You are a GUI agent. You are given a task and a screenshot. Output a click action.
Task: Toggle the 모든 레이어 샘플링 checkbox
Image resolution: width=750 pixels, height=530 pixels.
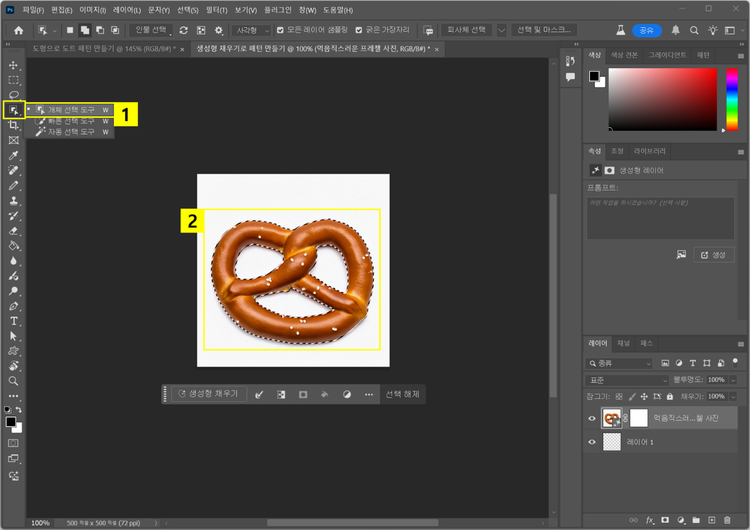281,31
